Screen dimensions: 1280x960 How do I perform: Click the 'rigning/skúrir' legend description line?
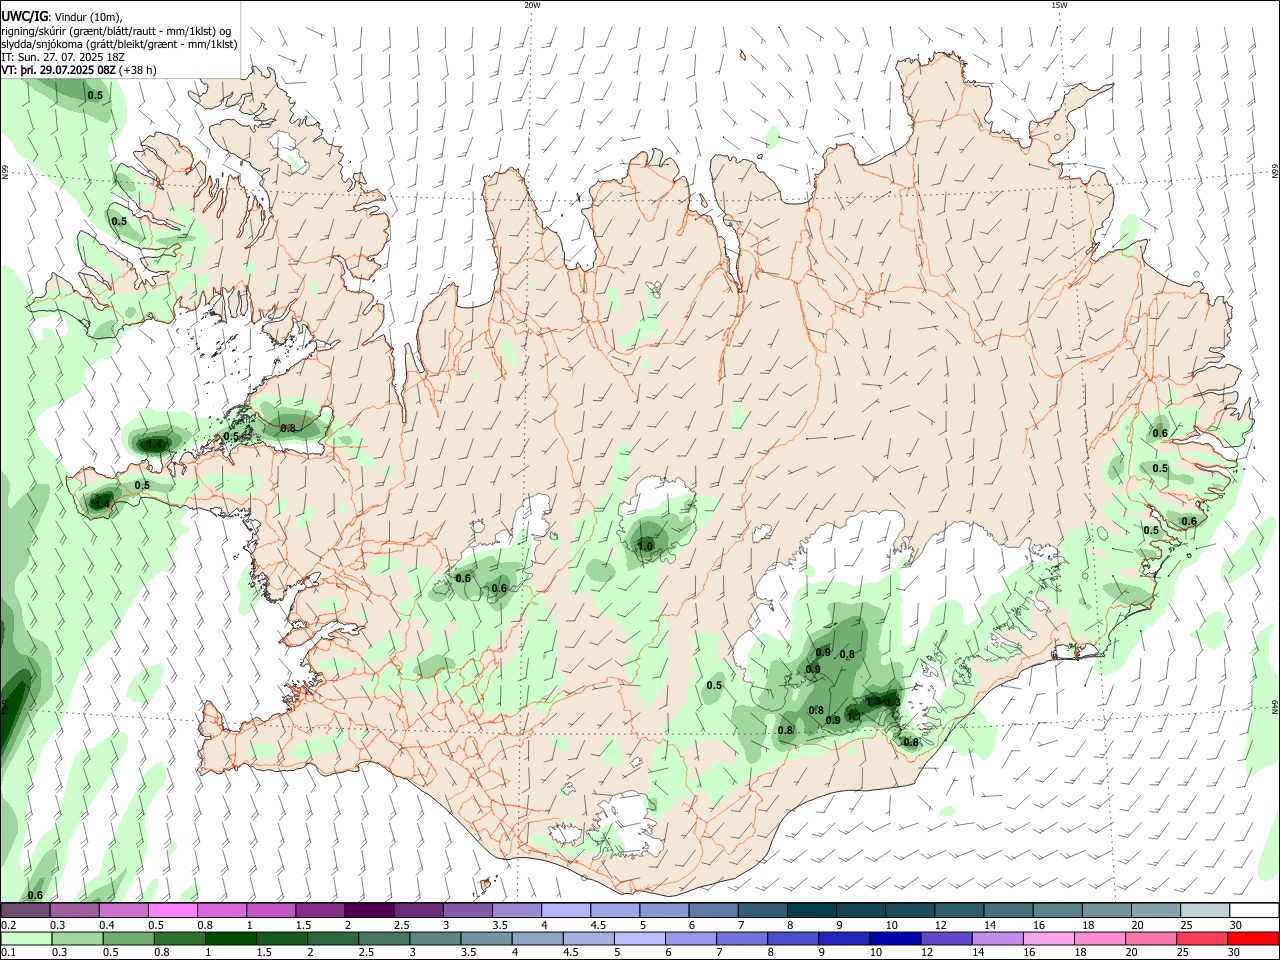click(116, 30)
